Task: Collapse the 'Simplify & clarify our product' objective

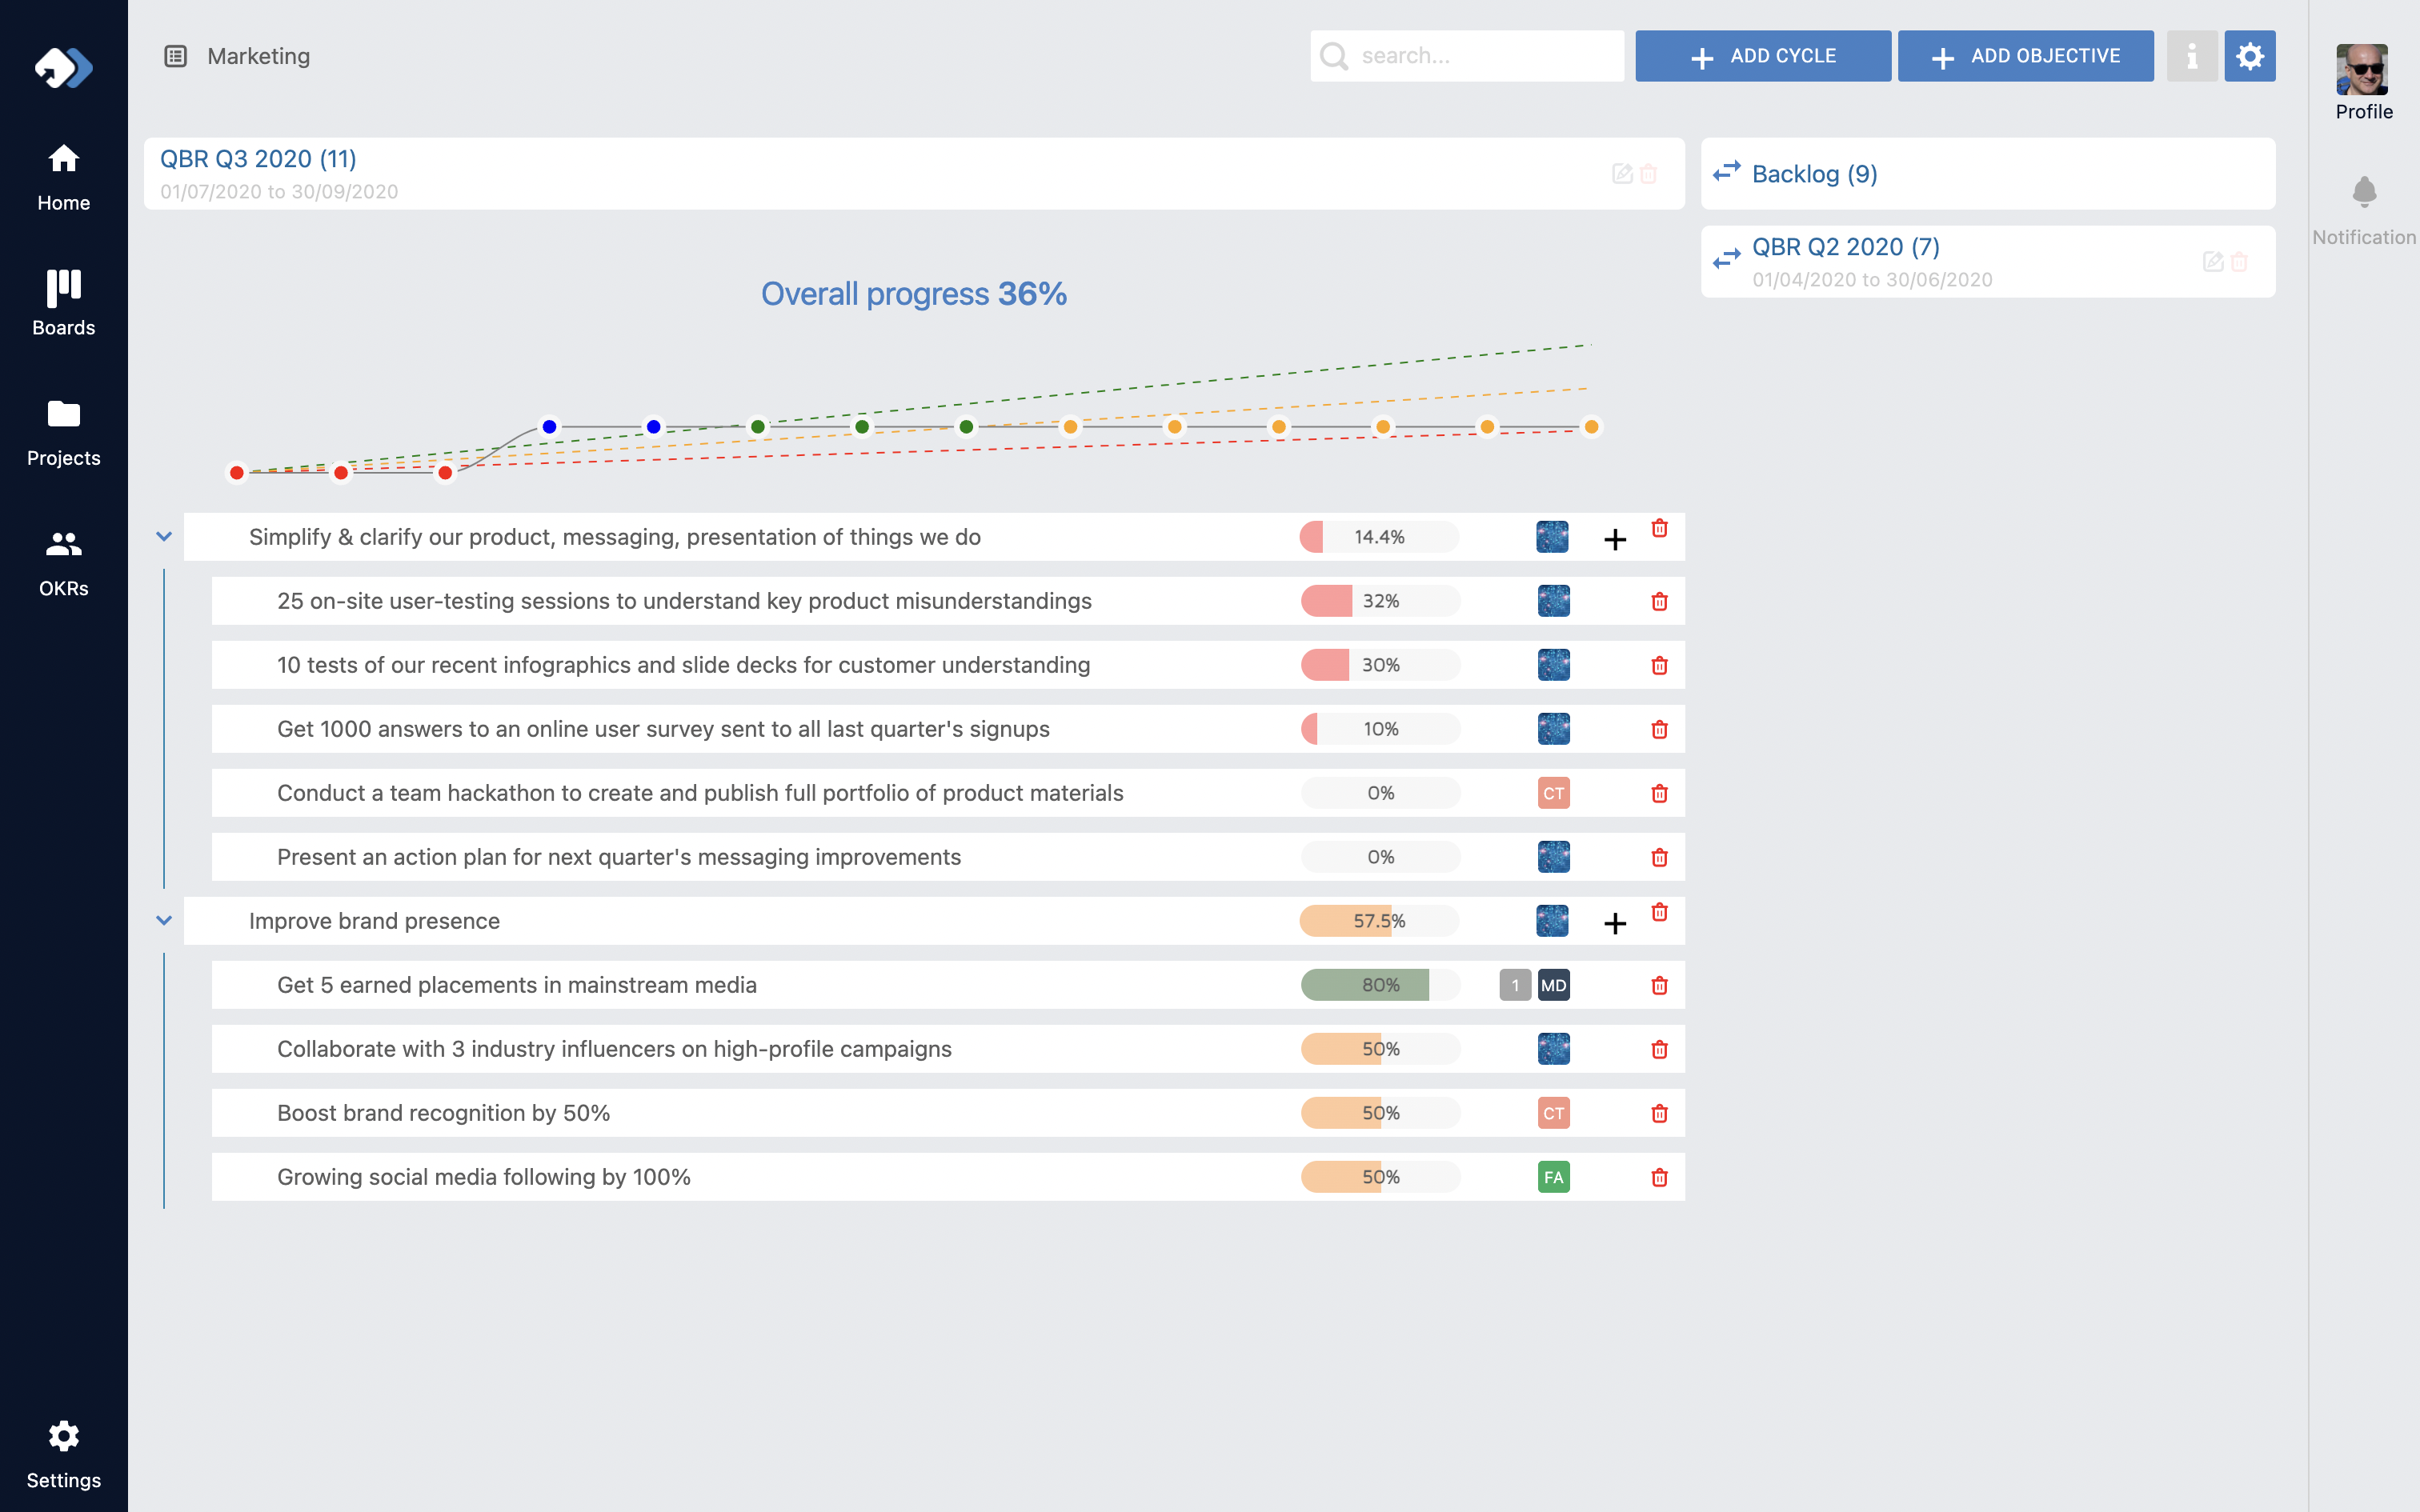Action: coord(163,536)
